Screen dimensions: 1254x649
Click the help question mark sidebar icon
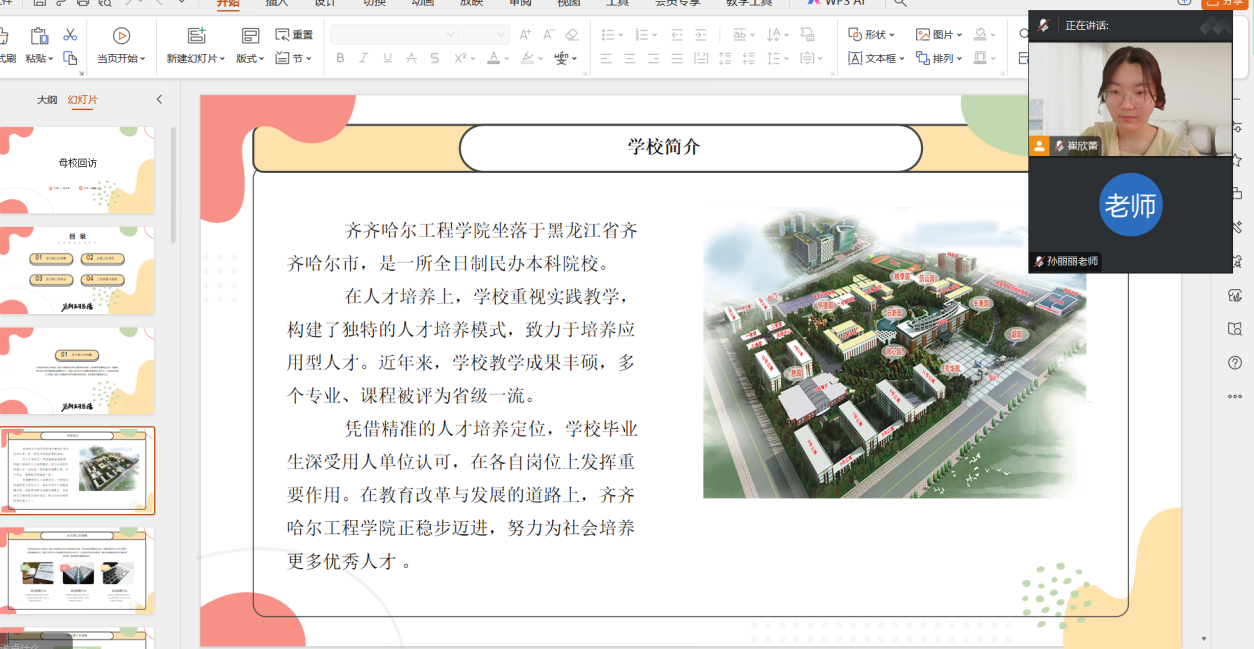1235,363
